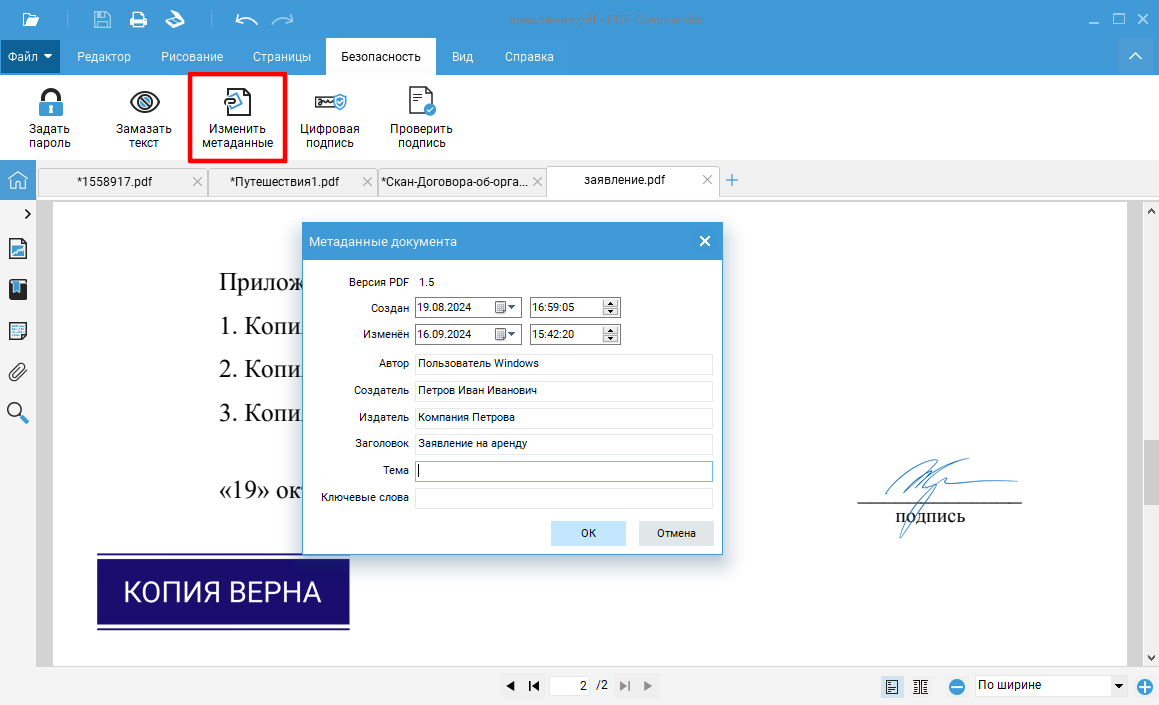Set a password with lock icon
Viewport: 1159px width, 705px height.
coord(50,118)
